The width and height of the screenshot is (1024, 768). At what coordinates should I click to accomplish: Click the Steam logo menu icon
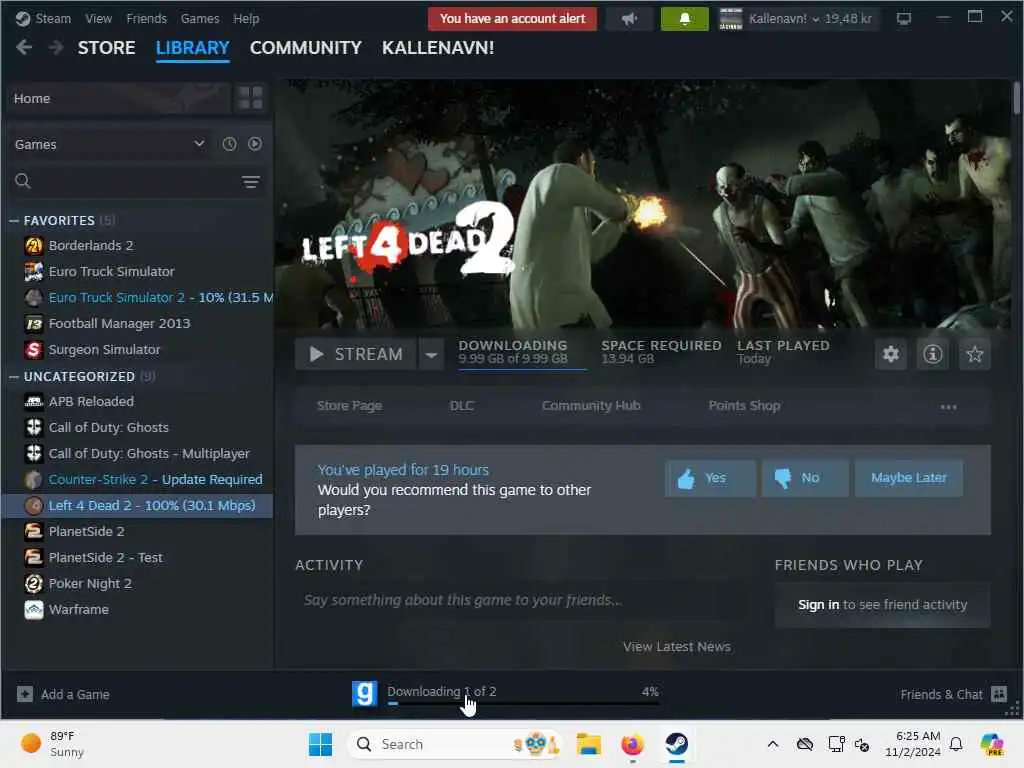pyautogui.click(x=22, y=18)
